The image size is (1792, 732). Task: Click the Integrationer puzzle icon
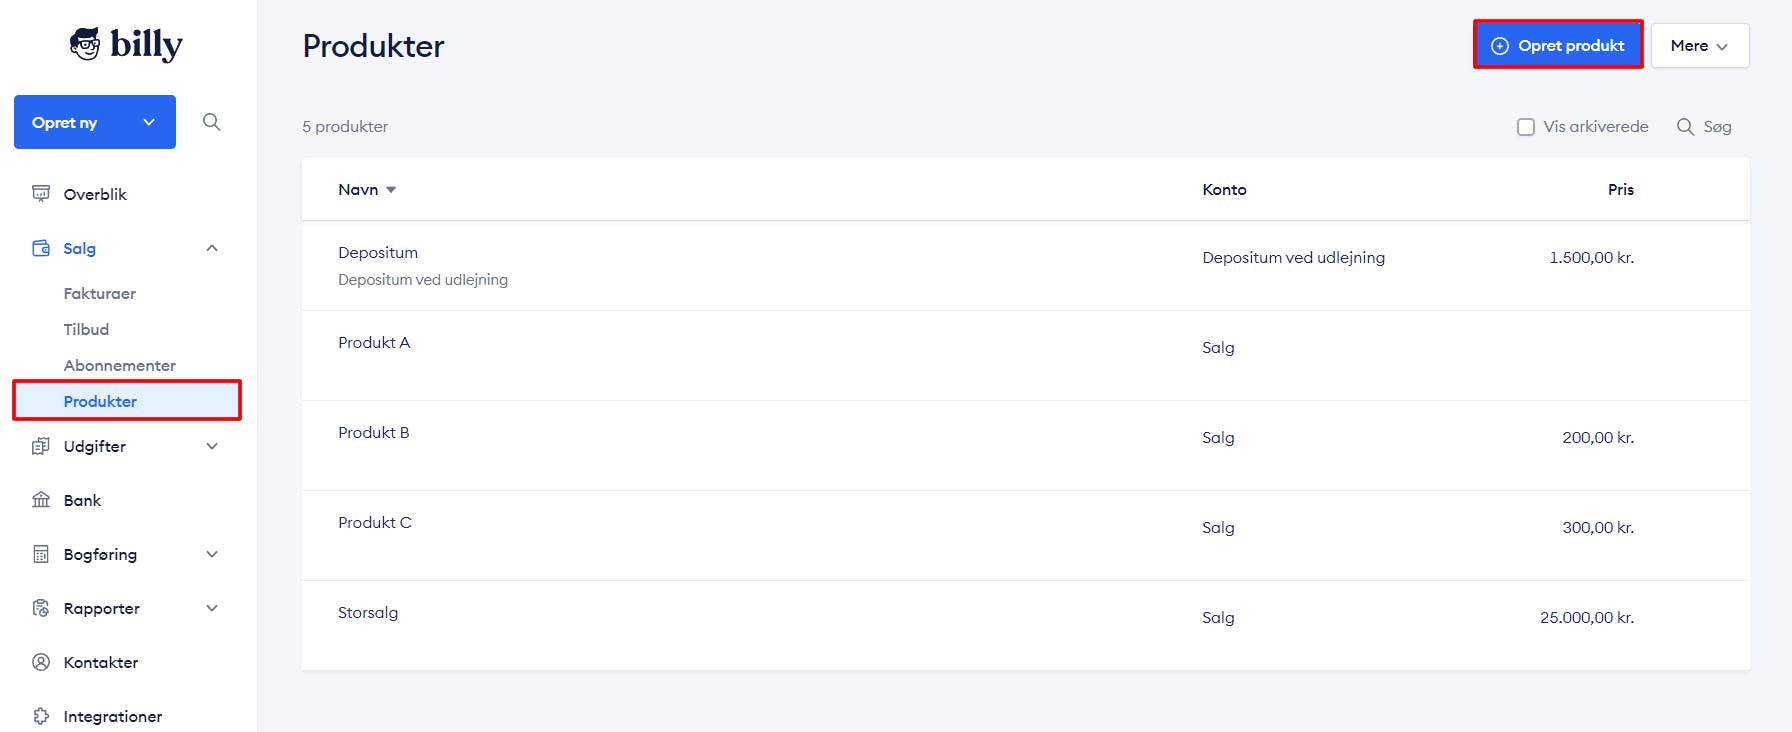[41, 716]
